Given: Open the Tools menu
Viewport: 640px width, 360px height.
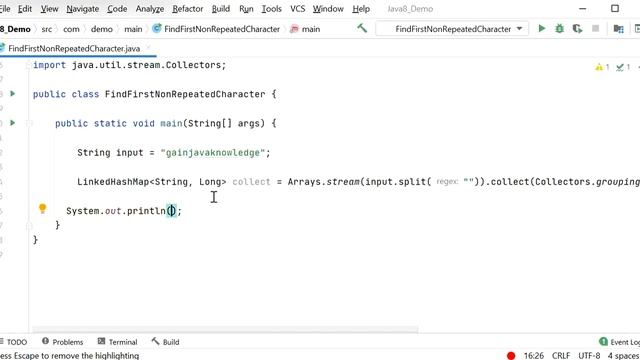Looking at the screenshot, I should (x=271, y=9).
